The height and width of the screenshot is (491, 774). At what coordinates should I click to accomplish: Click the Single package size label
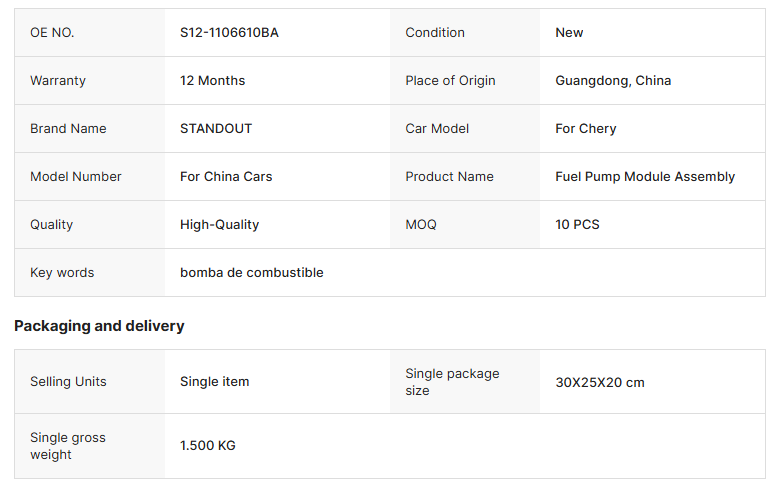click(452, 382)
